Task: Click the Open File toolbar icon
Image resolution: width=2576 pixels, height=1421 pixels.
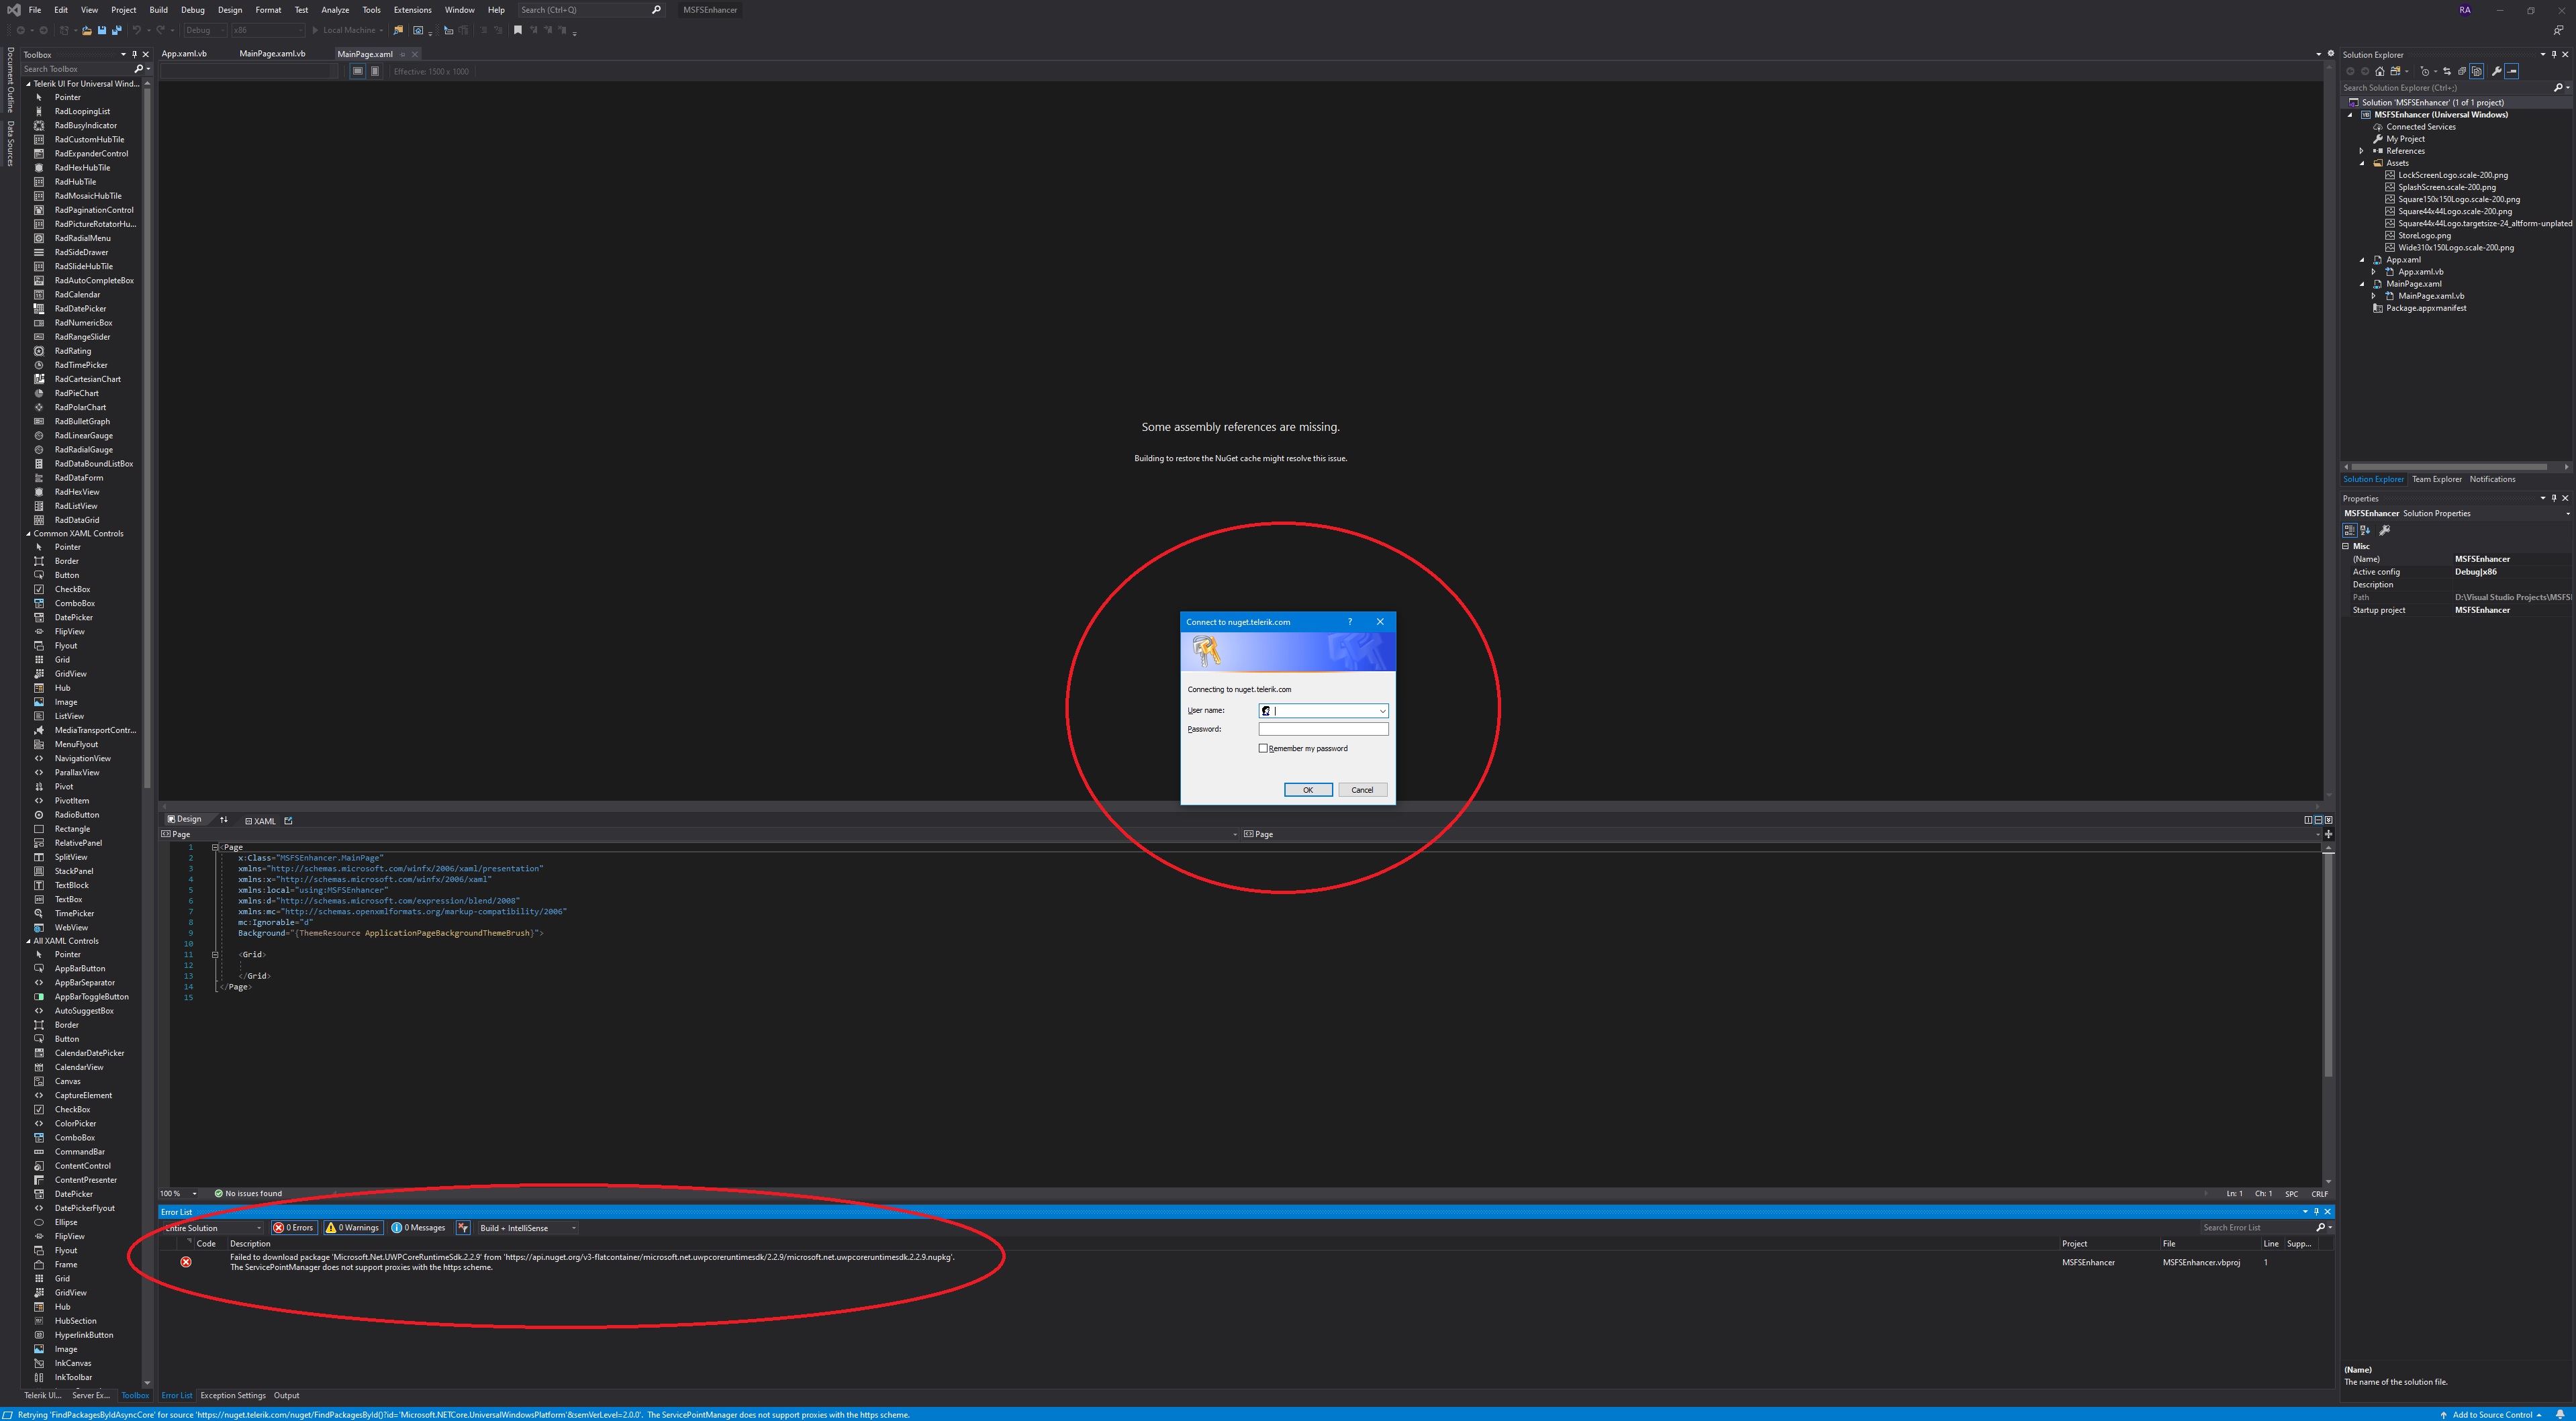Action: pos(87,30)
